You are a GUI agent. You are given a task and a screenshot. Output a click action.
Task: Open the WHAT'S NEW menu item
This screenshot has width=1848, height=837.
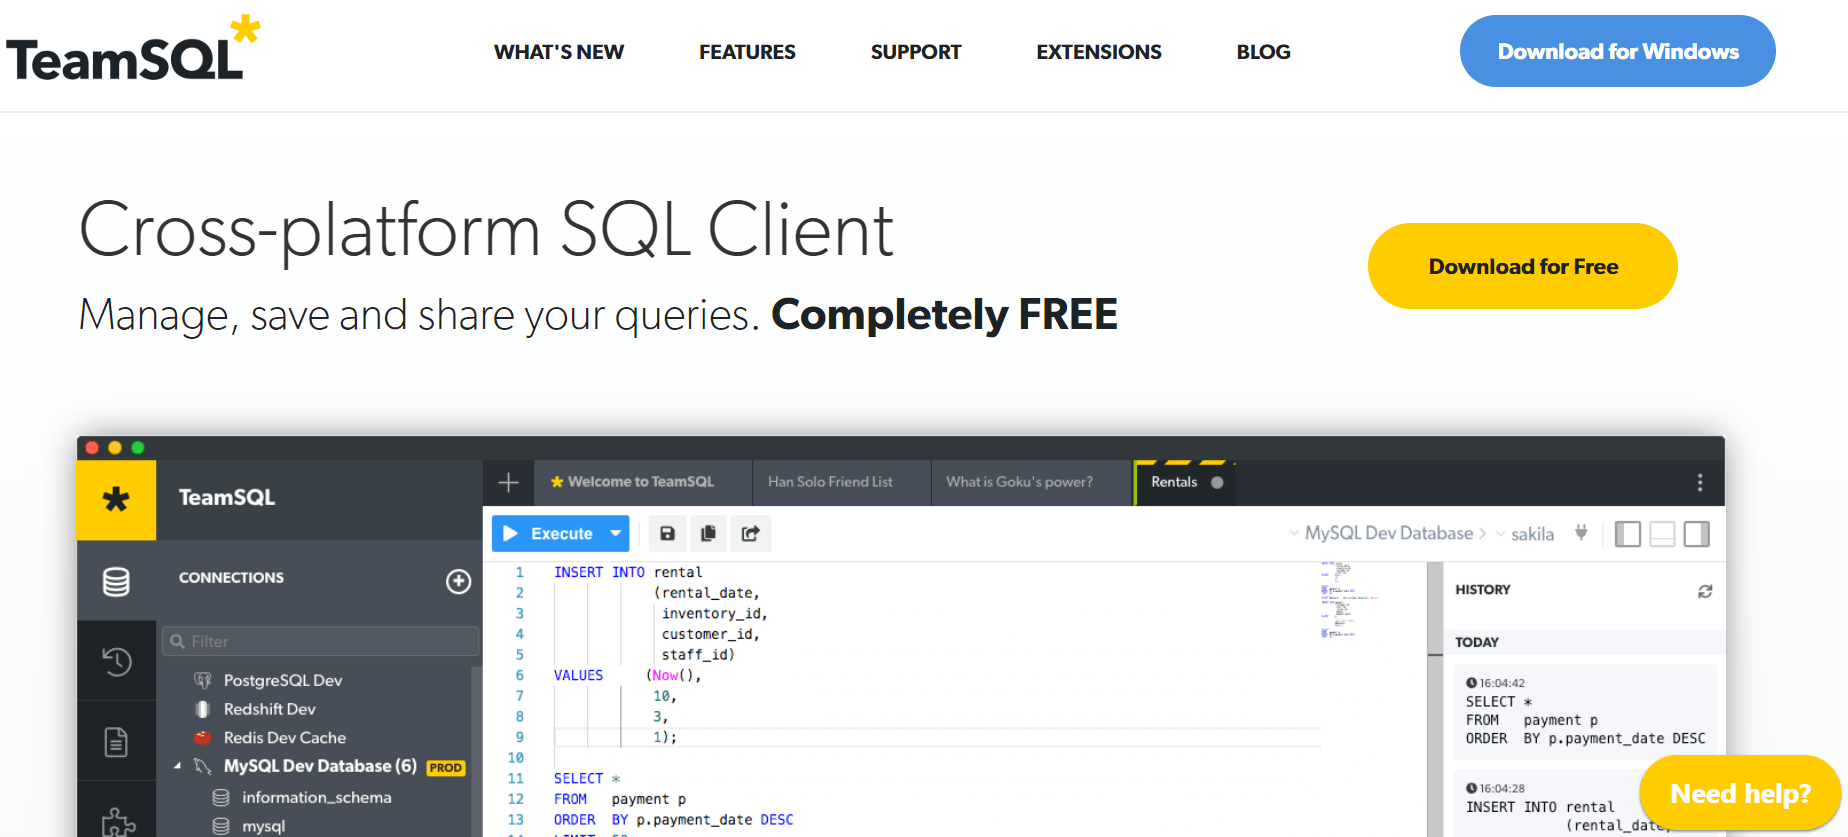pyautogui.click(x=559, y=52)
